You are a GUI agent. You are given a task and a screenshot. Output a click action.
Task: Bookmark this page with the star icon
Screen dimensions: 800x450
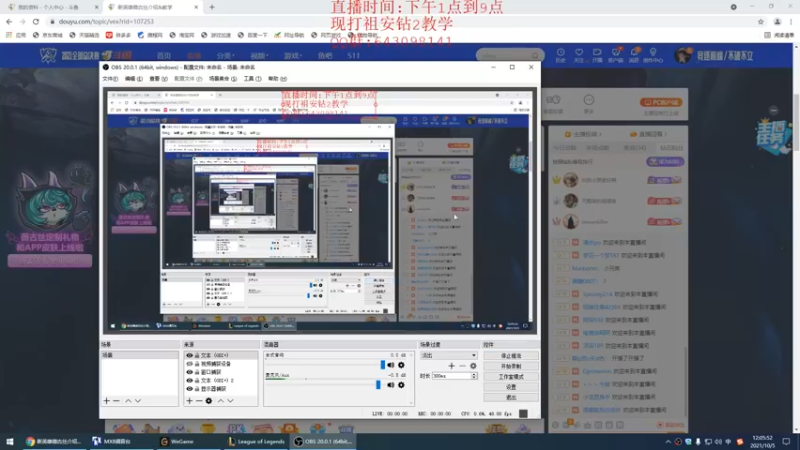[x=761, y=21]
